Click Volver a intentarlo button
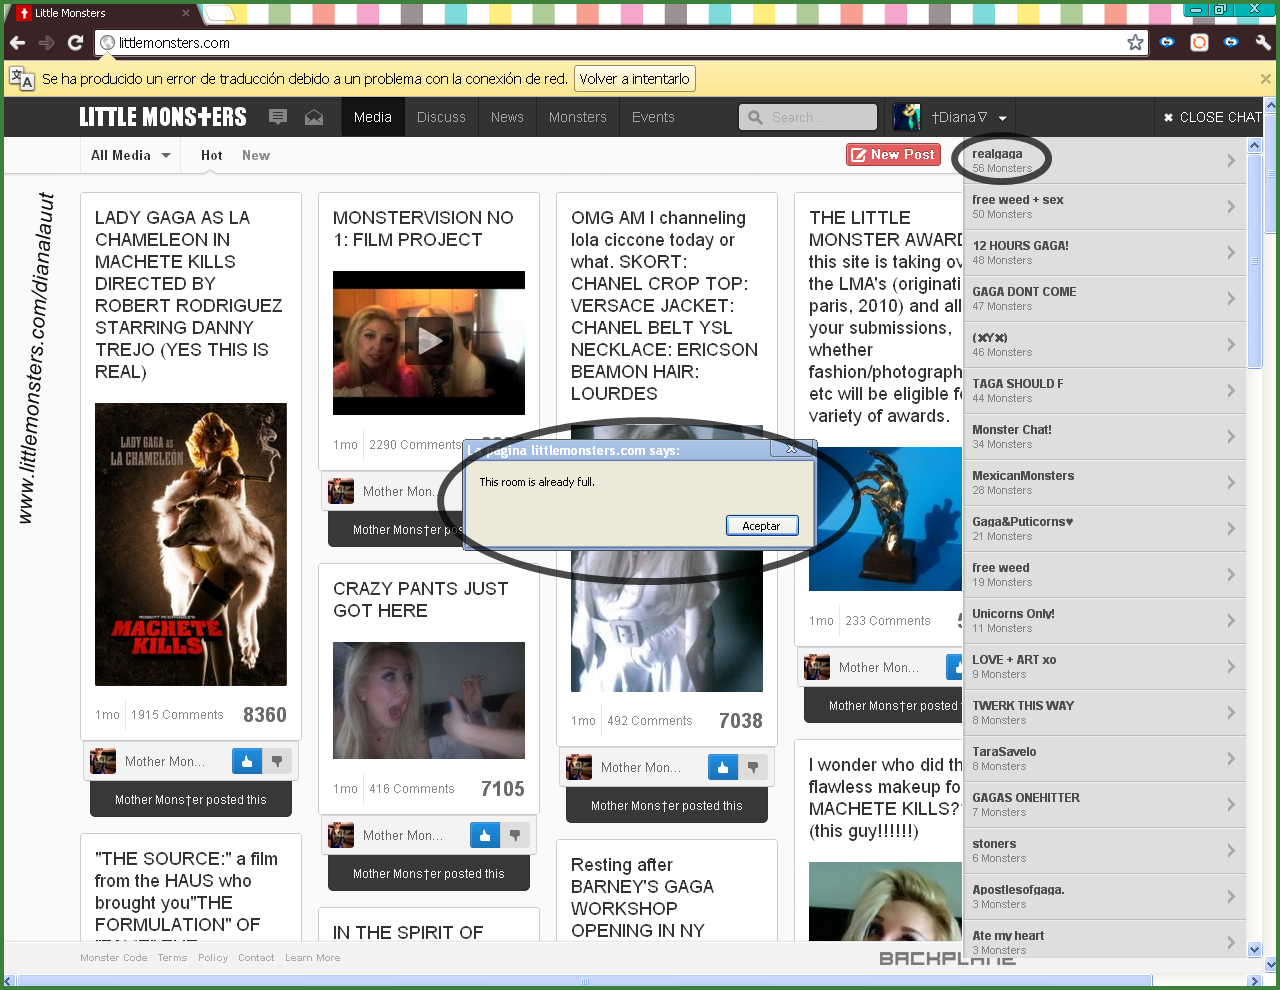 click(634, 79)
